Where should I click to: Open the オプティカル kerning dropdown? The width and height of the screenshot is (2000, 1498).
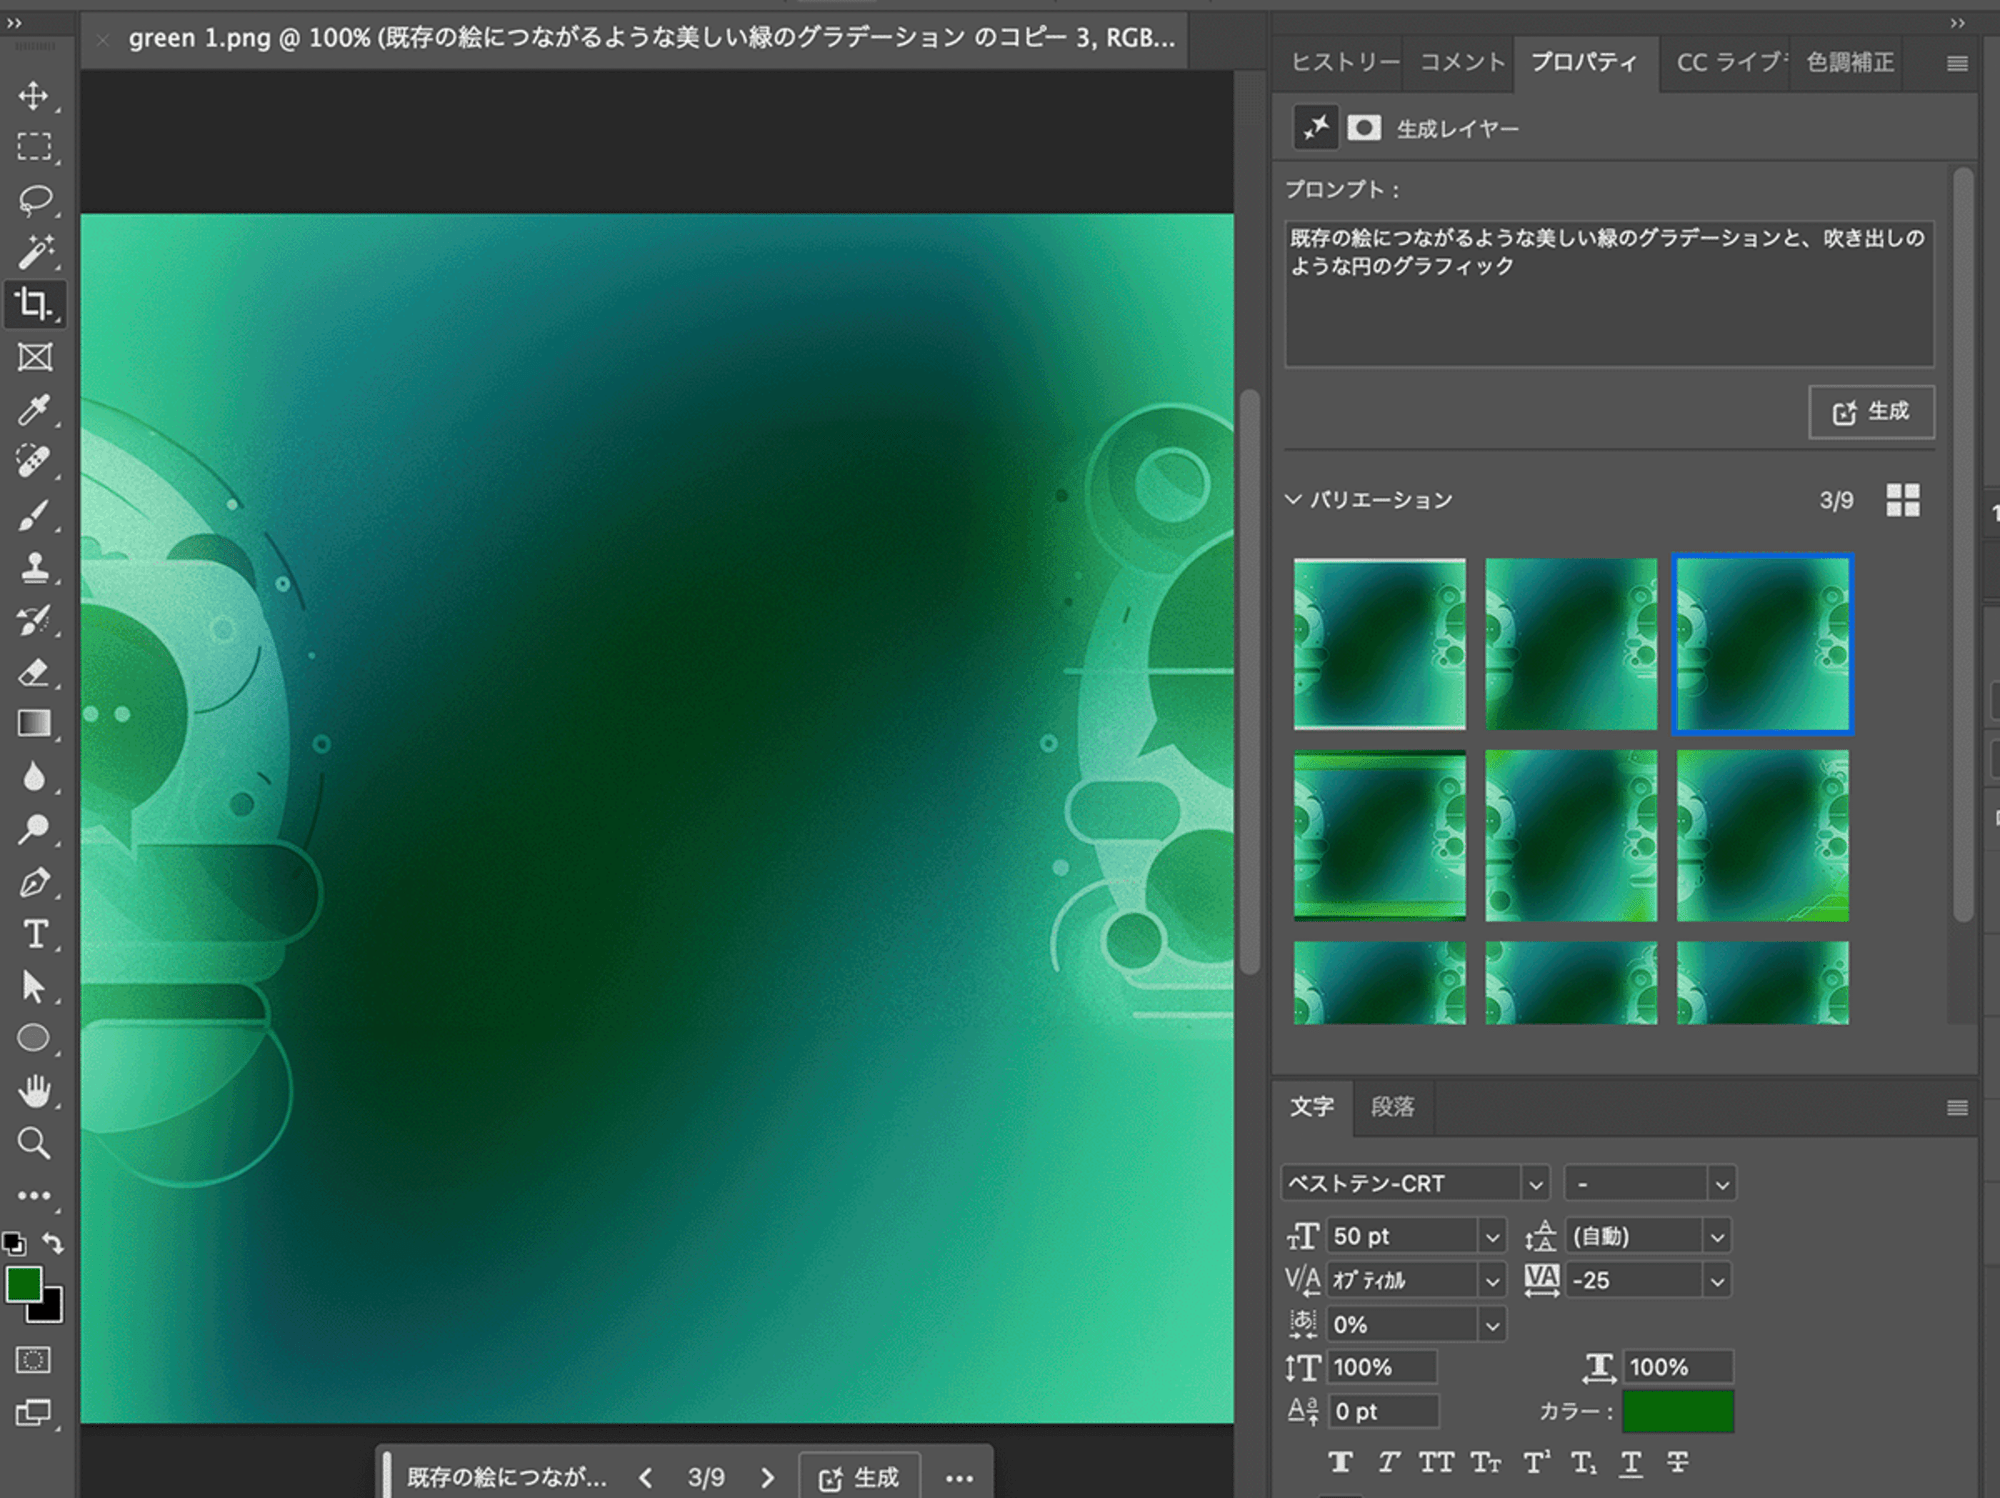[1492, 1280]
